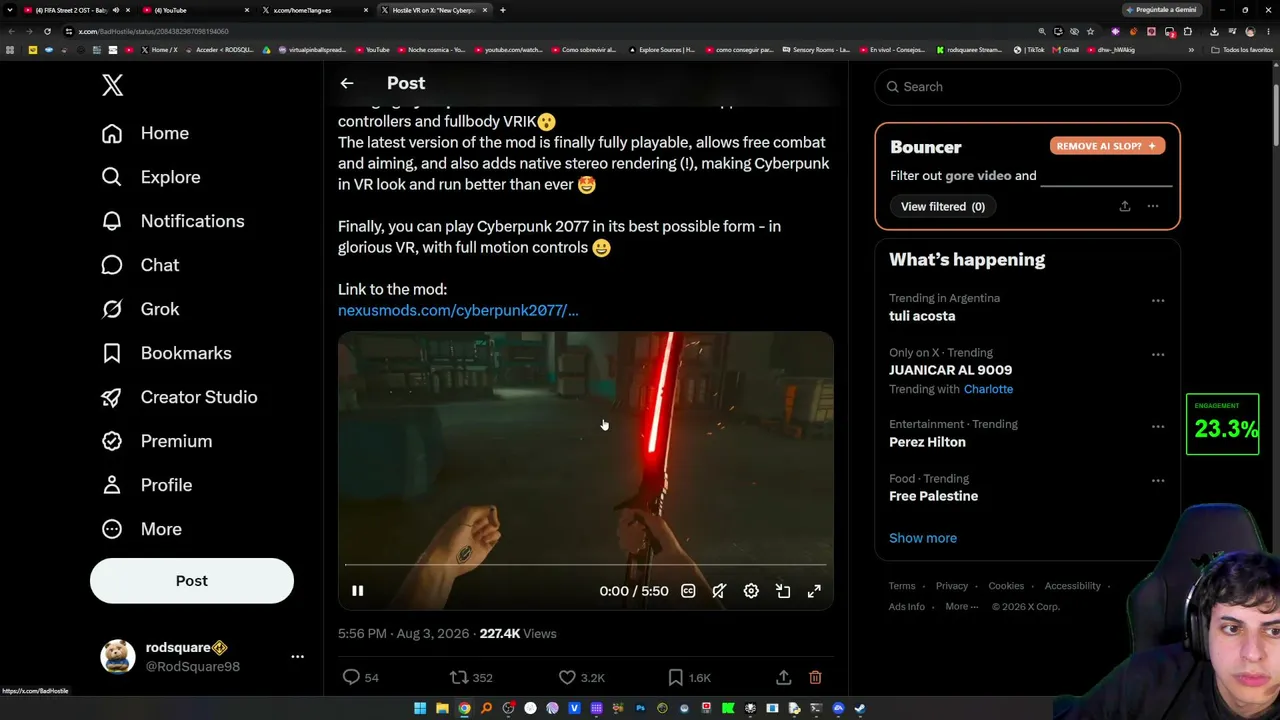Click Show more under What's happening
Image resolution: width=1280 pixels, height=720 pixels.
click(x=923, y=538)
